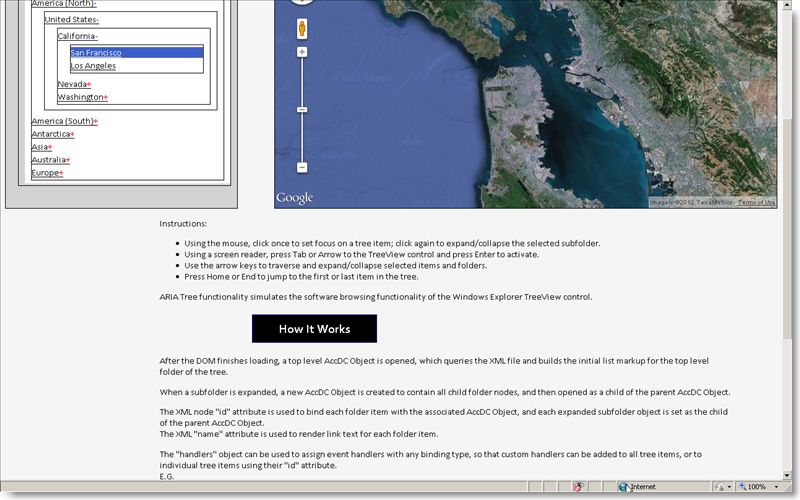800x500 pixels.
Task: Click the 'E.G.' text line
Action: 167,476
